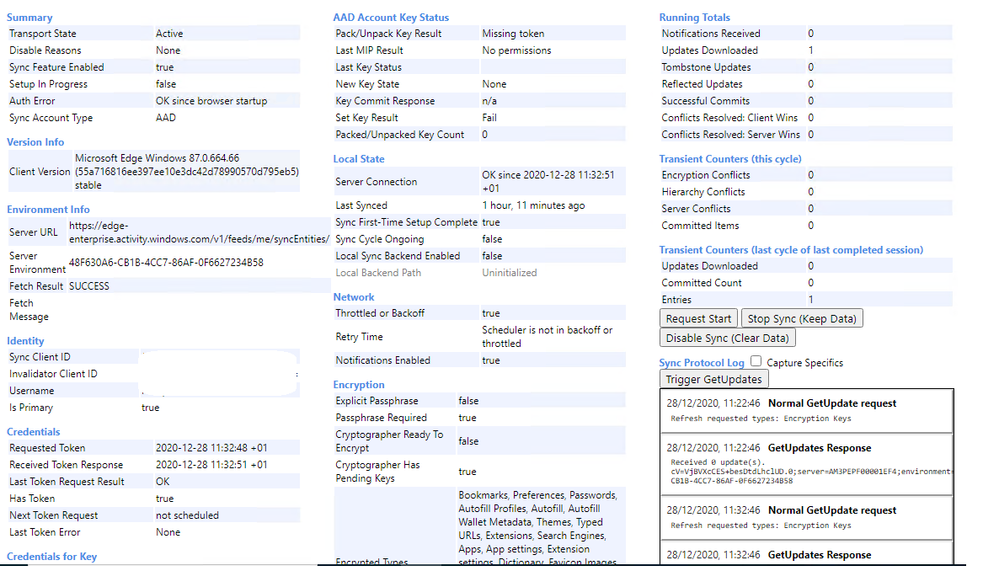Click the Version Info heading

tap(35, 142)
